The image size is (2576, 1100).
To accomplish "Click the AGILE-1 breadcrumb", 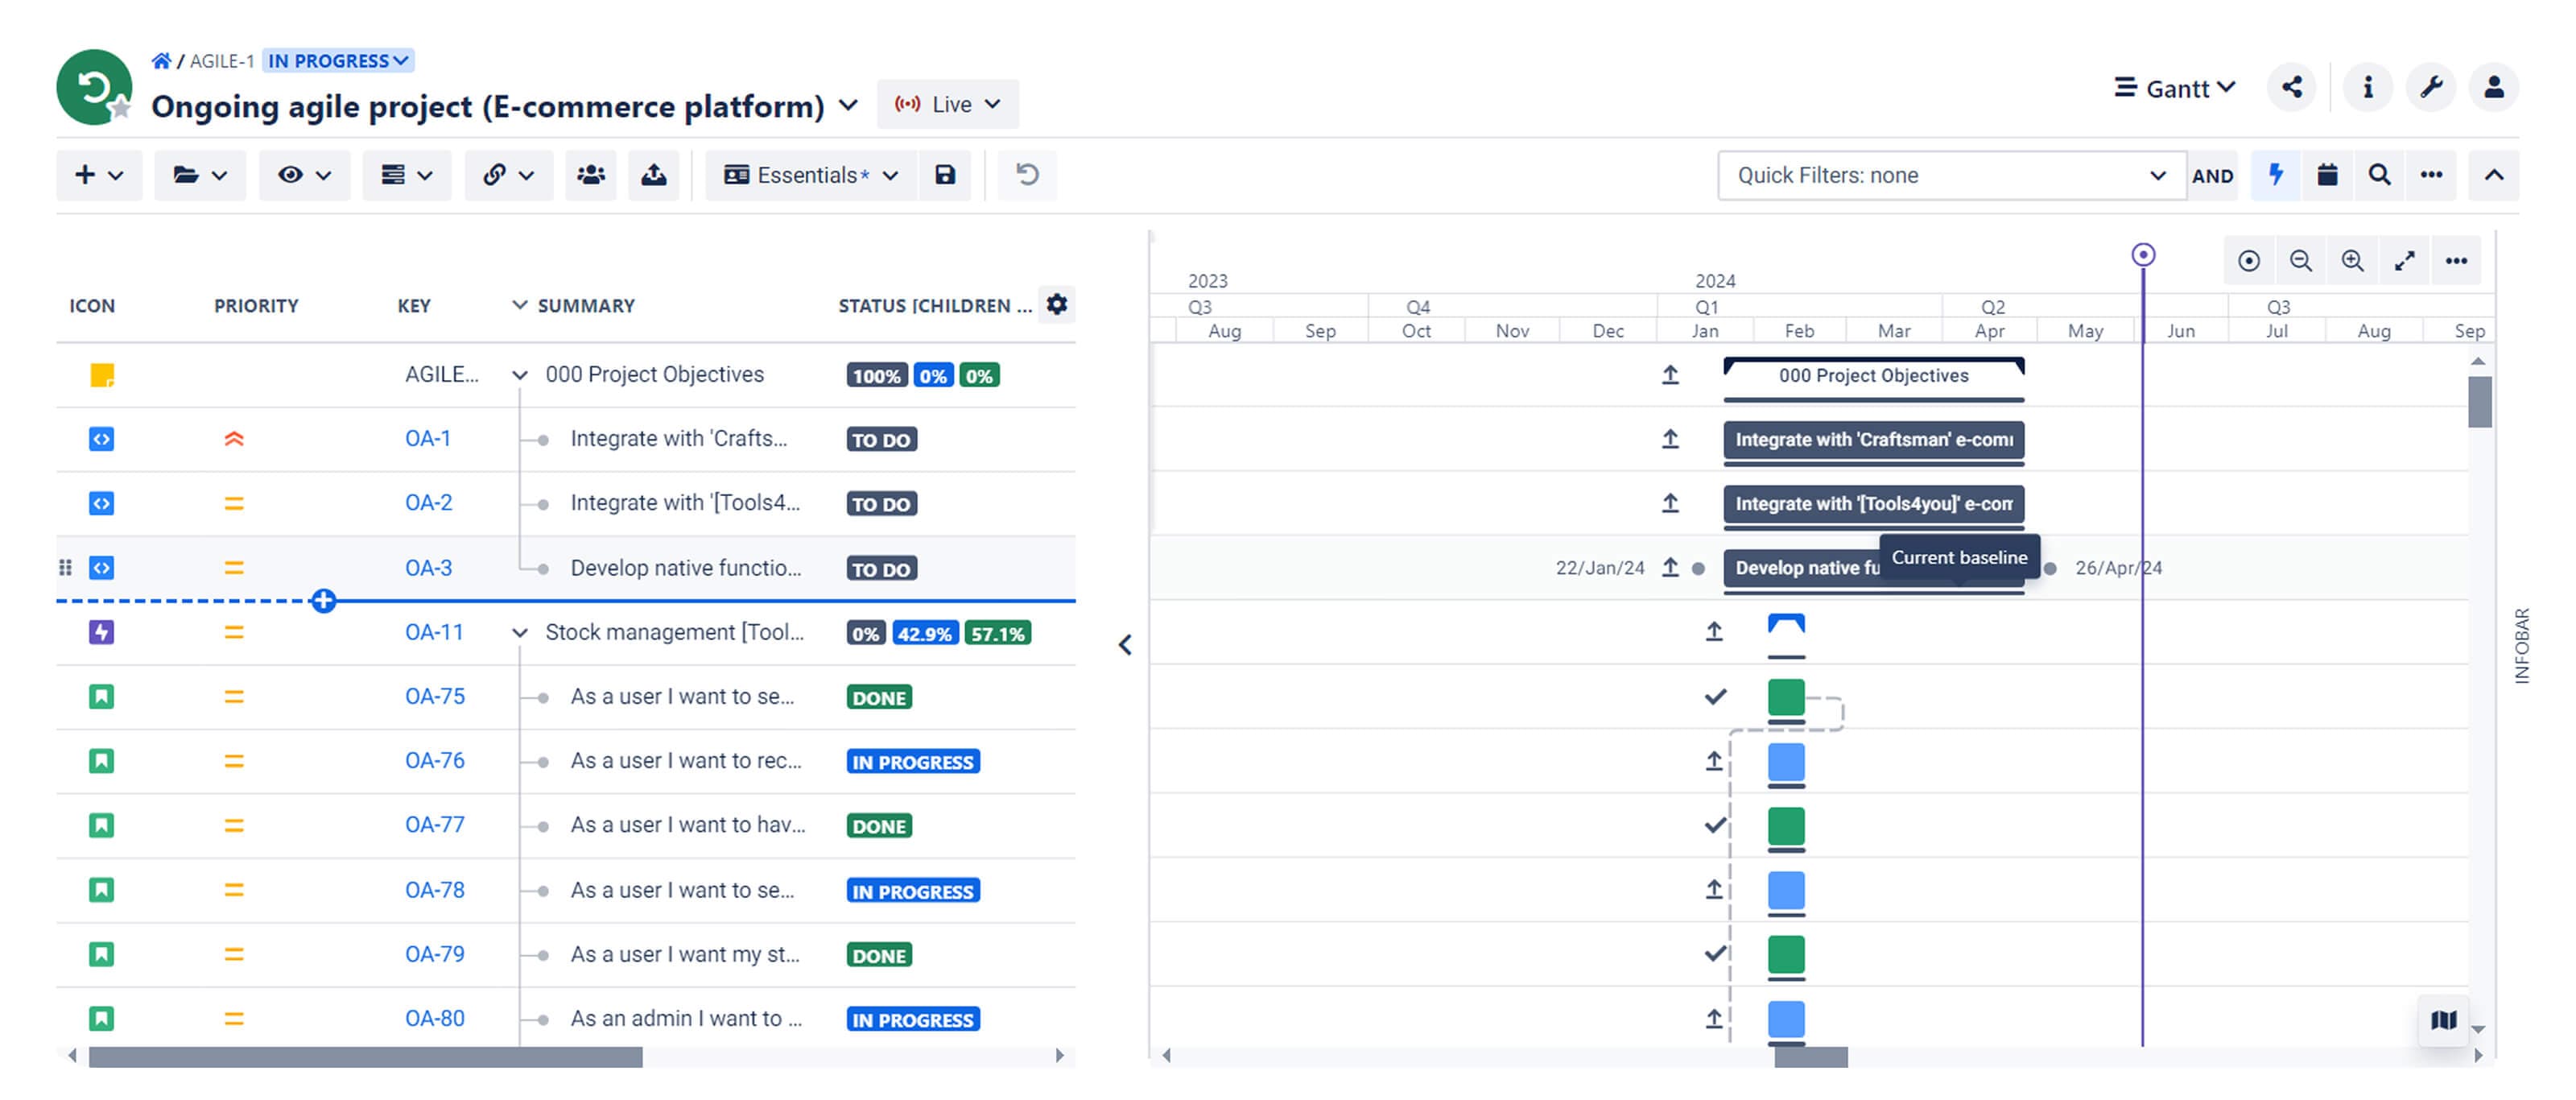I will coord(221,61).
